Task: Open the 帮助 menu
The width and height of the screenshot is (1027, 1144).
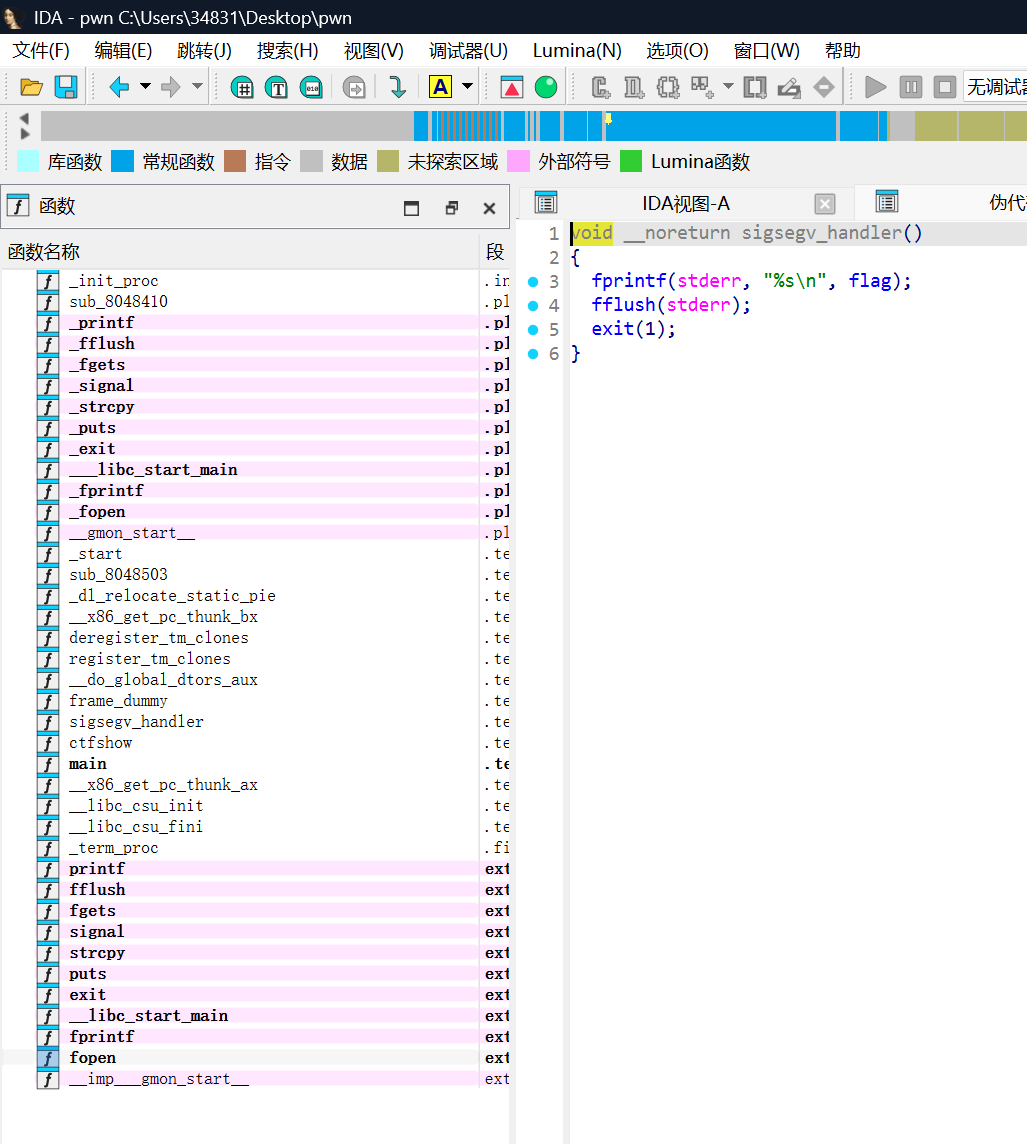Action: (x=842, y=51)
